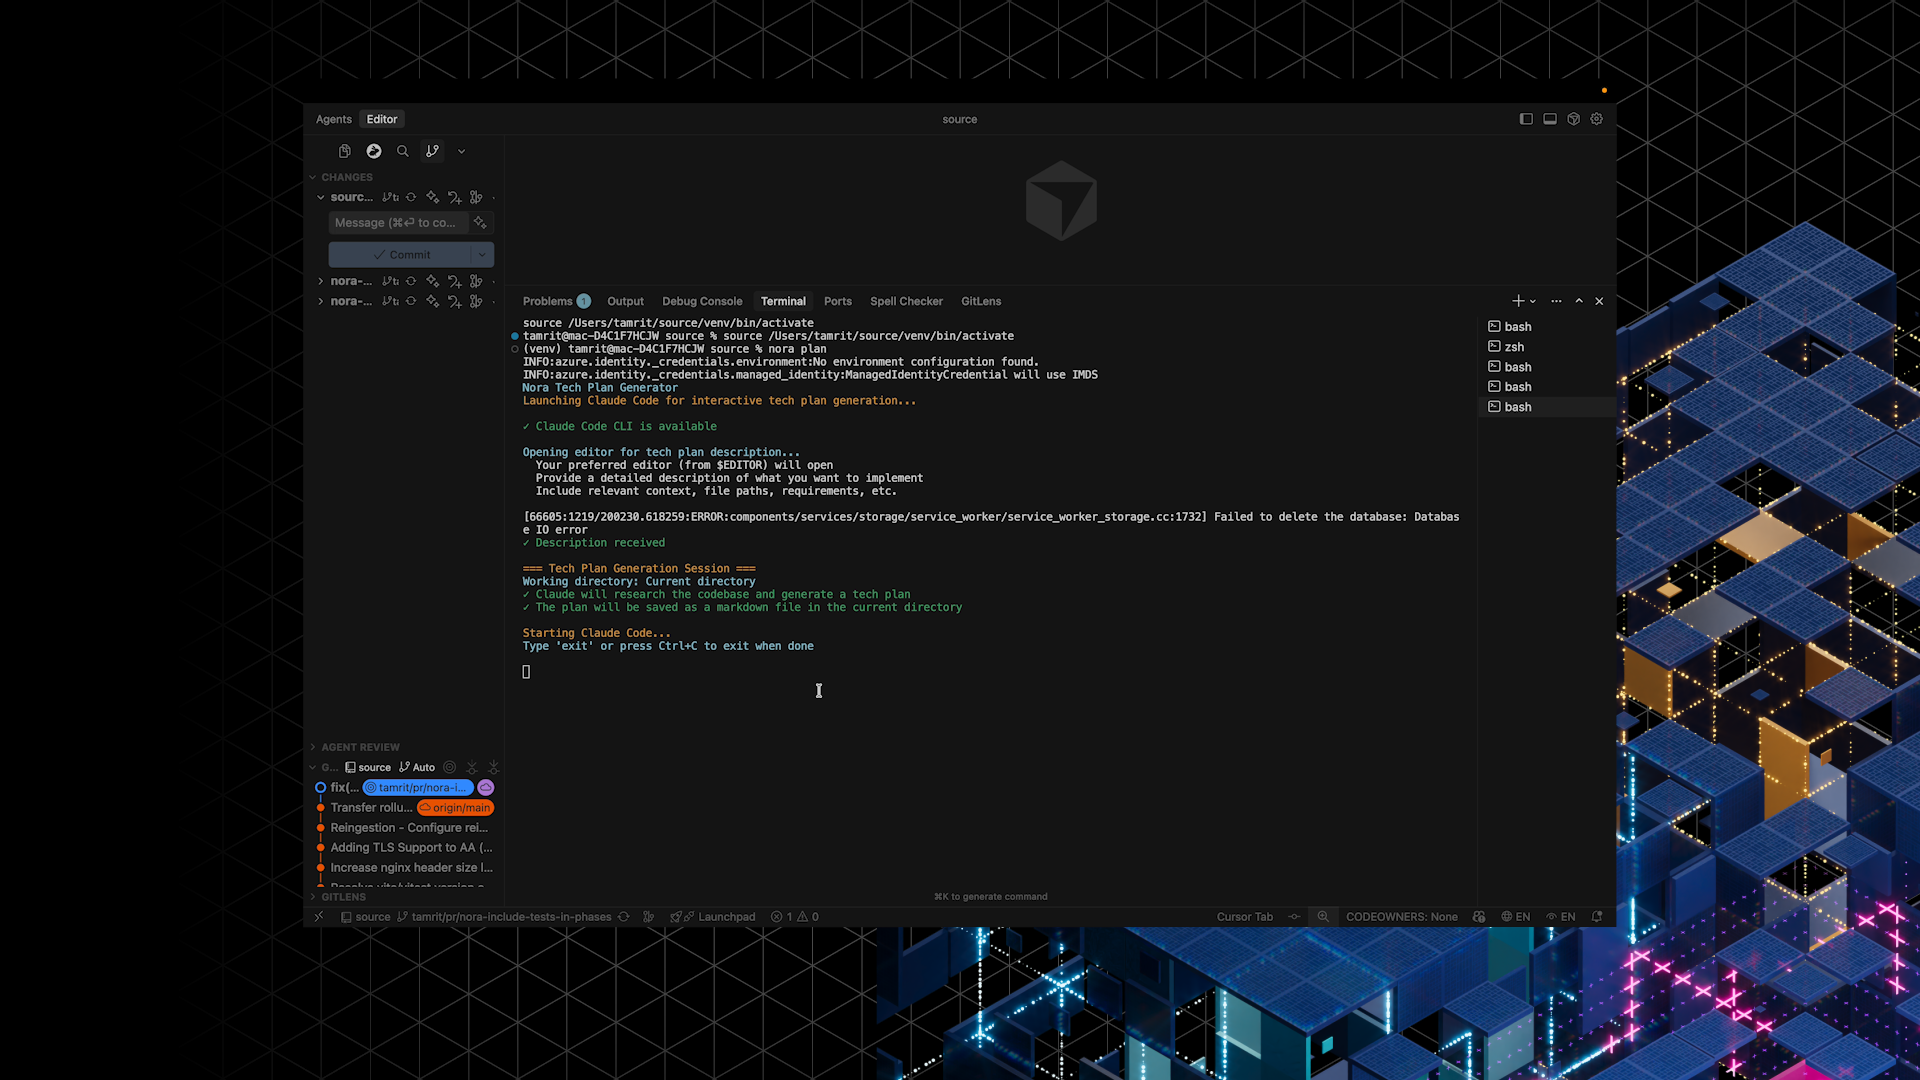Open the Commit button dropdown arrow
Viewport: 1920px width, 1080px height.
[x=482, y=254]
